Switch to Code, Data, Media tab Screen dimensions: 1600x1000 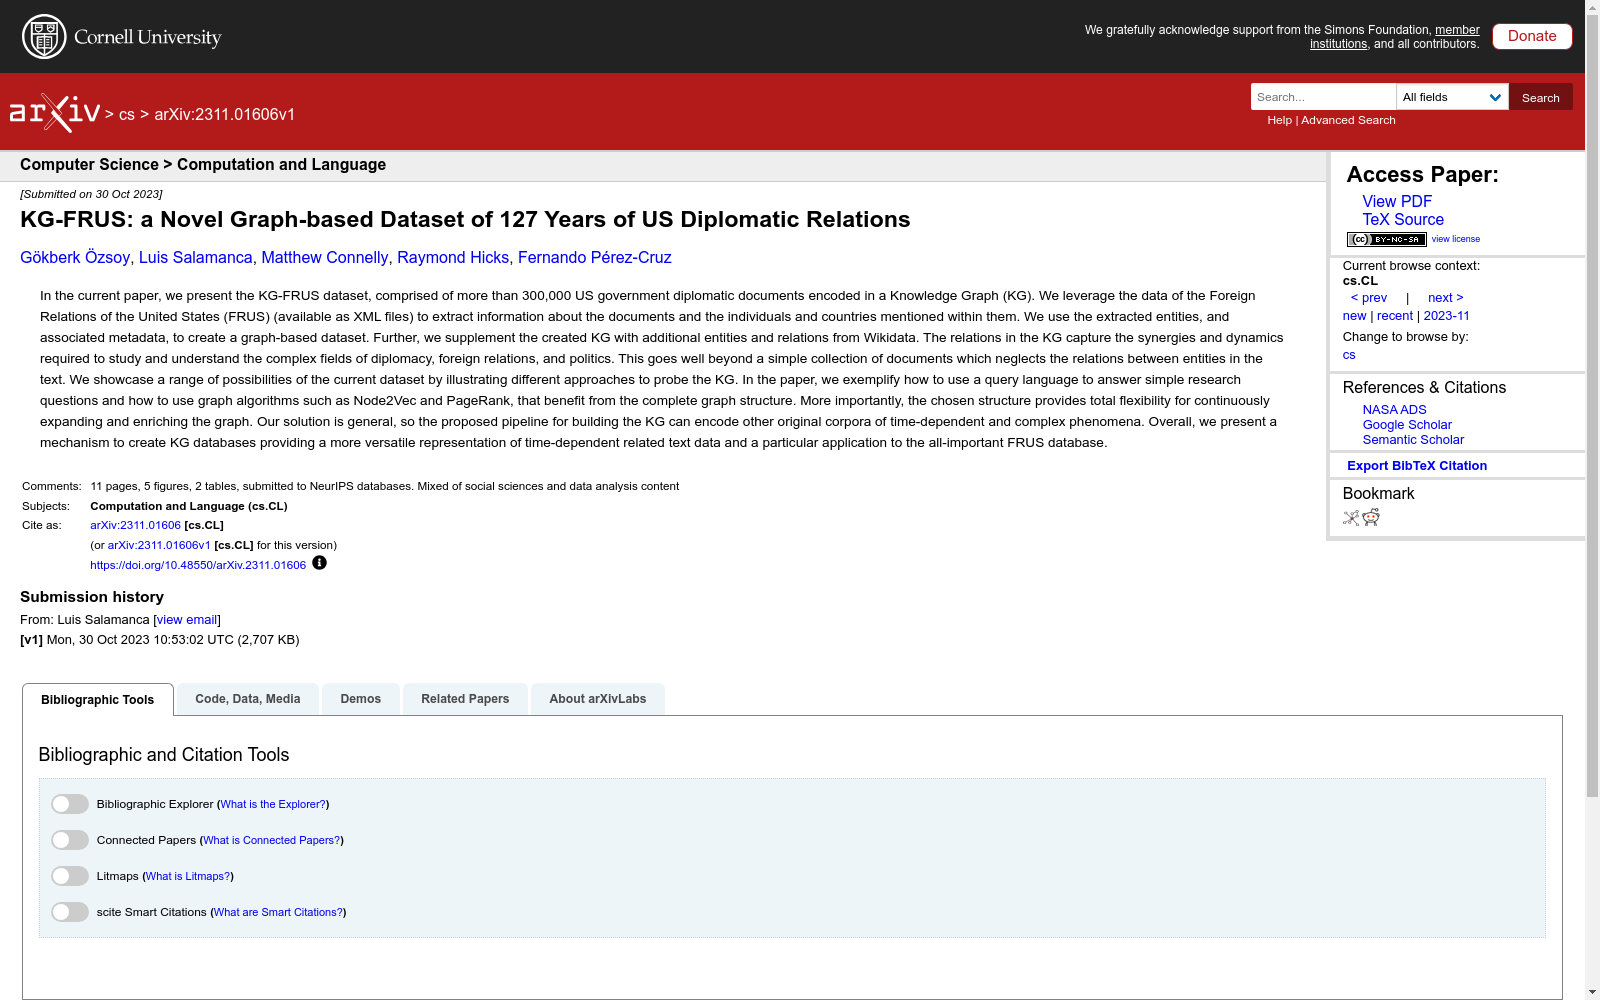pyautogui.click(x=248, y=699)
